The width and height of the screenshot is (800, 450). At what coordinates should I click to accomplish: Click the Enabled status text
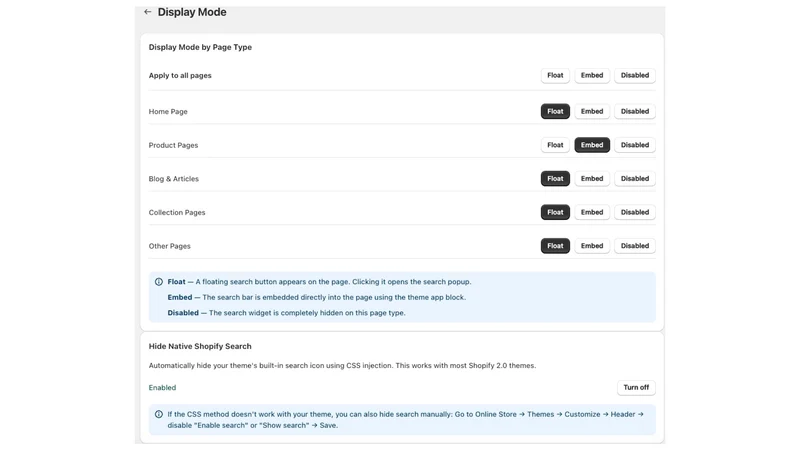point(162,388)
